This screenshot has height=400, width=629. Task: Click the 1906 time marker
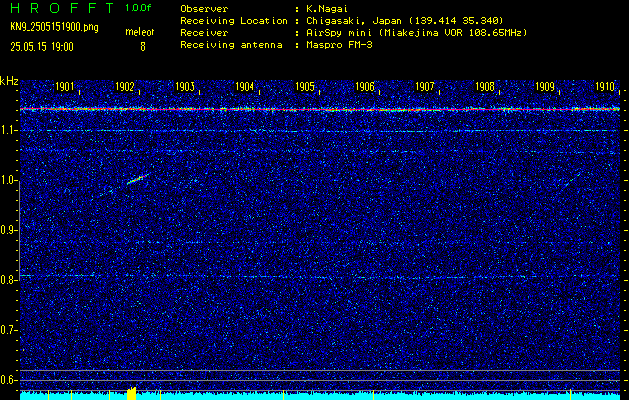(365, 87)
